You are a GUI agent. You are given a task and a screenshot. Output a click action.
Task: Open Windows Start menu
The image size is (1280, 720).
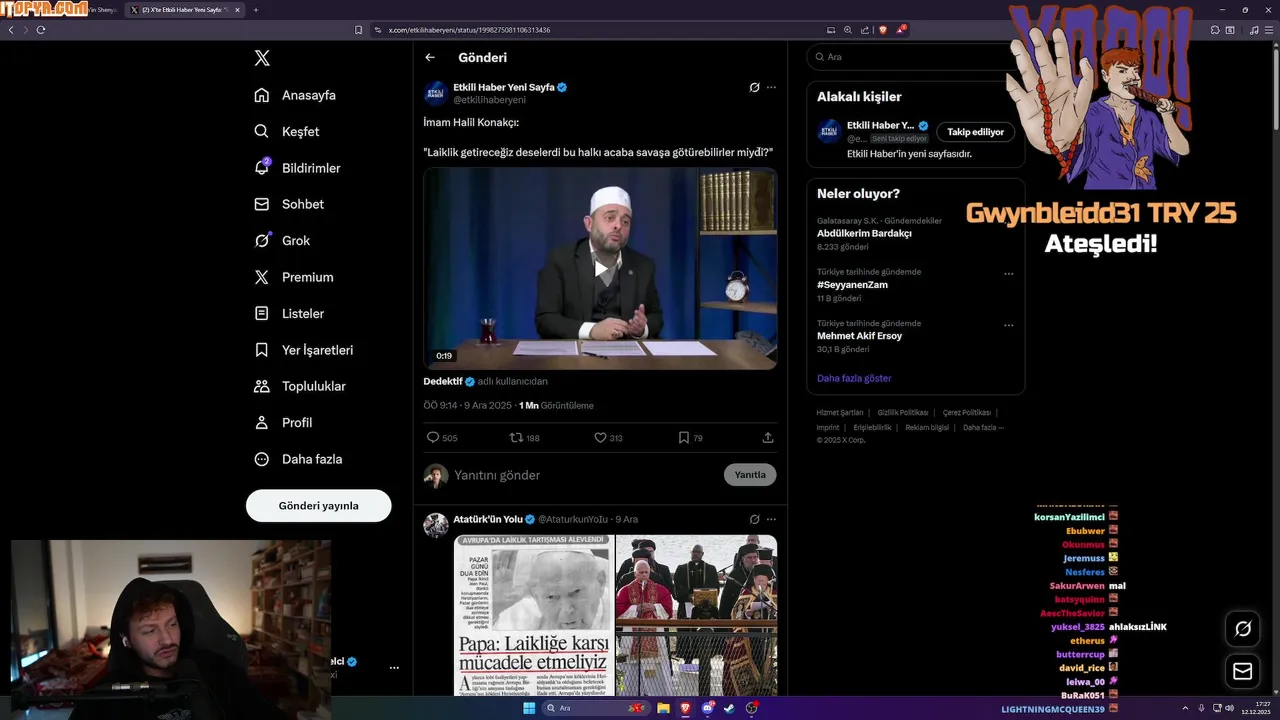[x=529, y=708]
